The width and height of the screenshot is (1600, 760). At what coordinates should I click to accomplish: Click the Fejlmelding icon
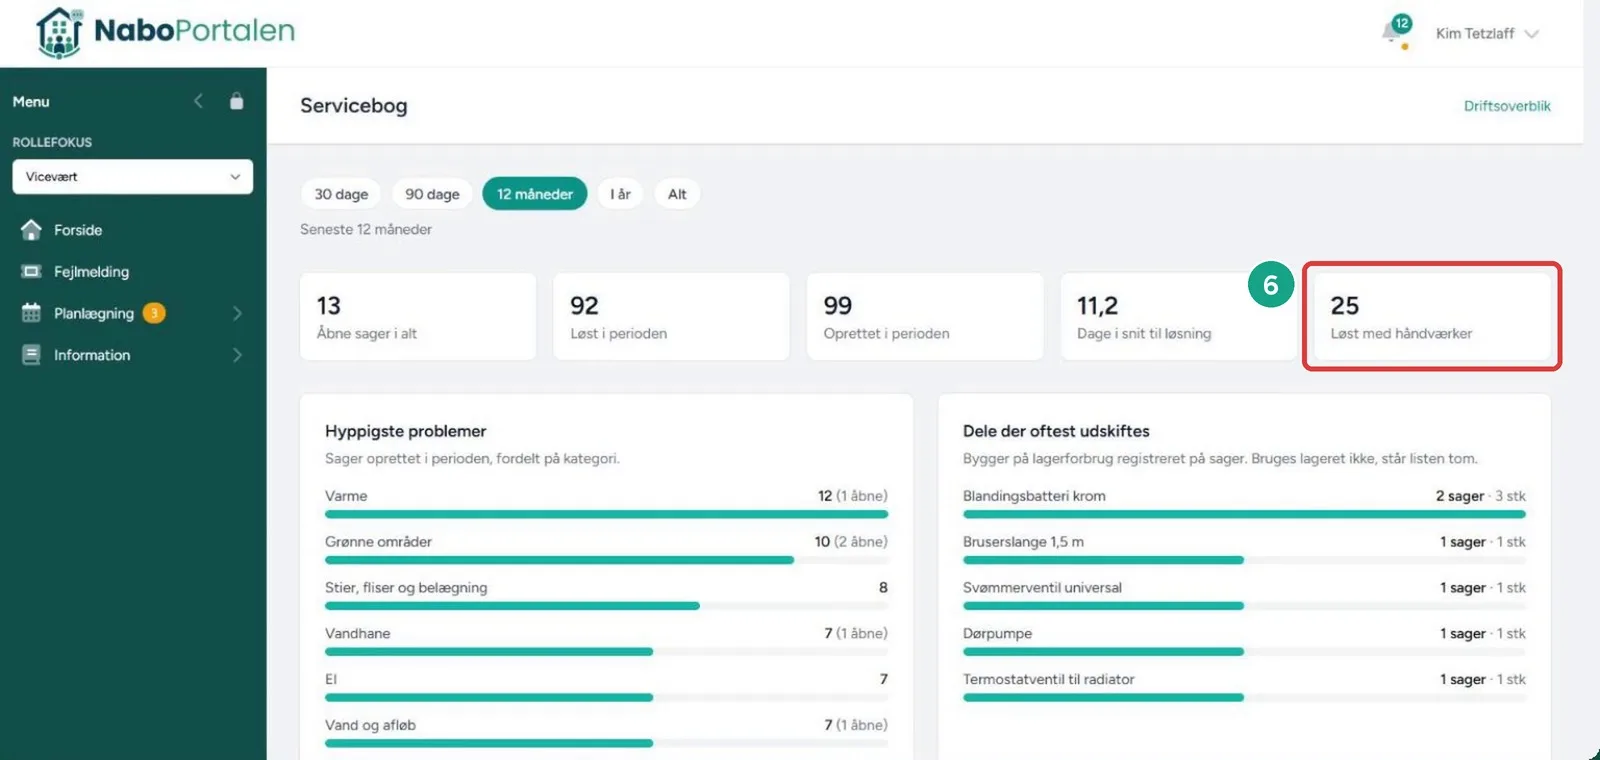[x=31, y=272]
